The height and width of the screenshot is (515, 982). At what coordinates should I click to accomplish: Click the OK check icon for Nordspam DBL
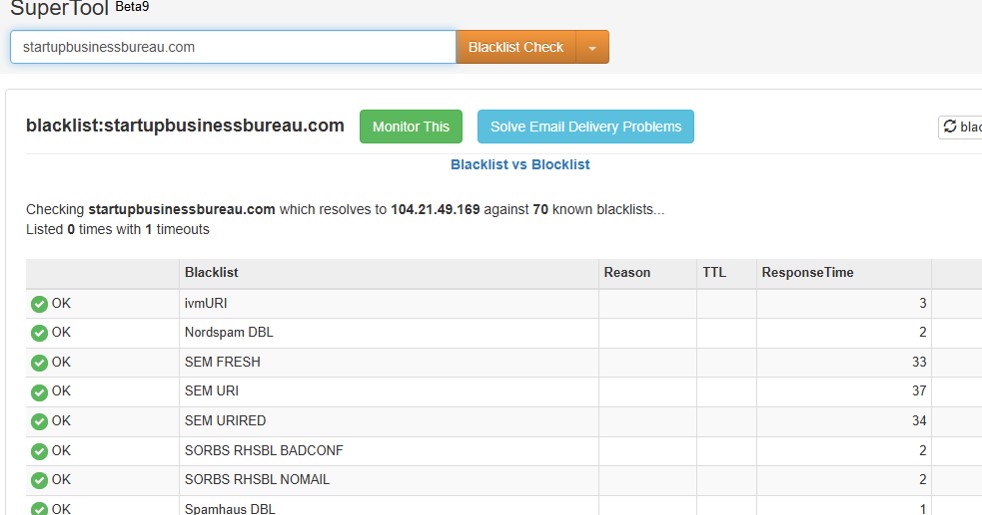(x=39, y=333)
